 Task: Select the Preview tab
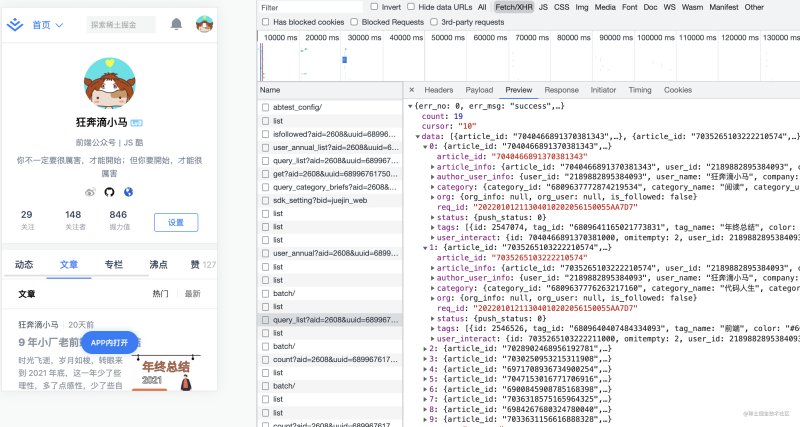(519, 90)
